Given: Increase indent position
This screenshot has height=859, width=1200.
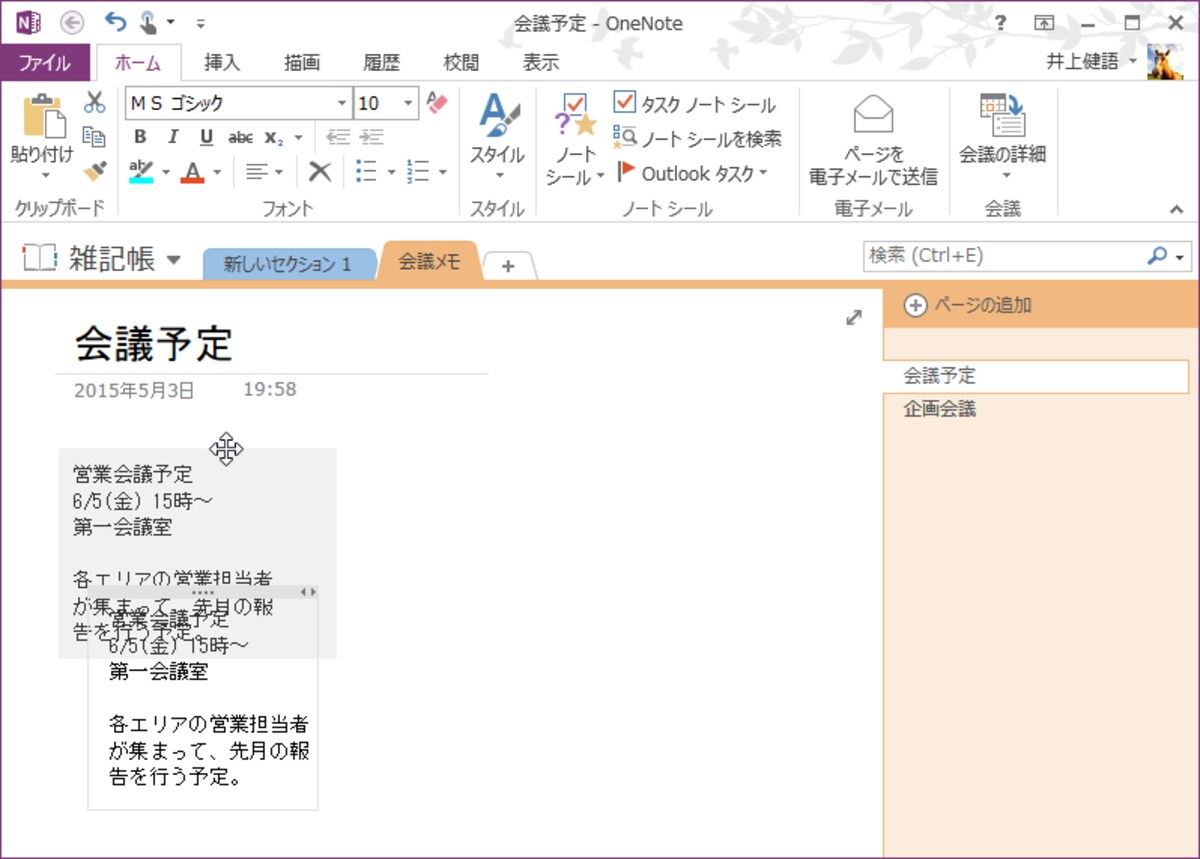Looking at the screenshot, I should (372, 137).
